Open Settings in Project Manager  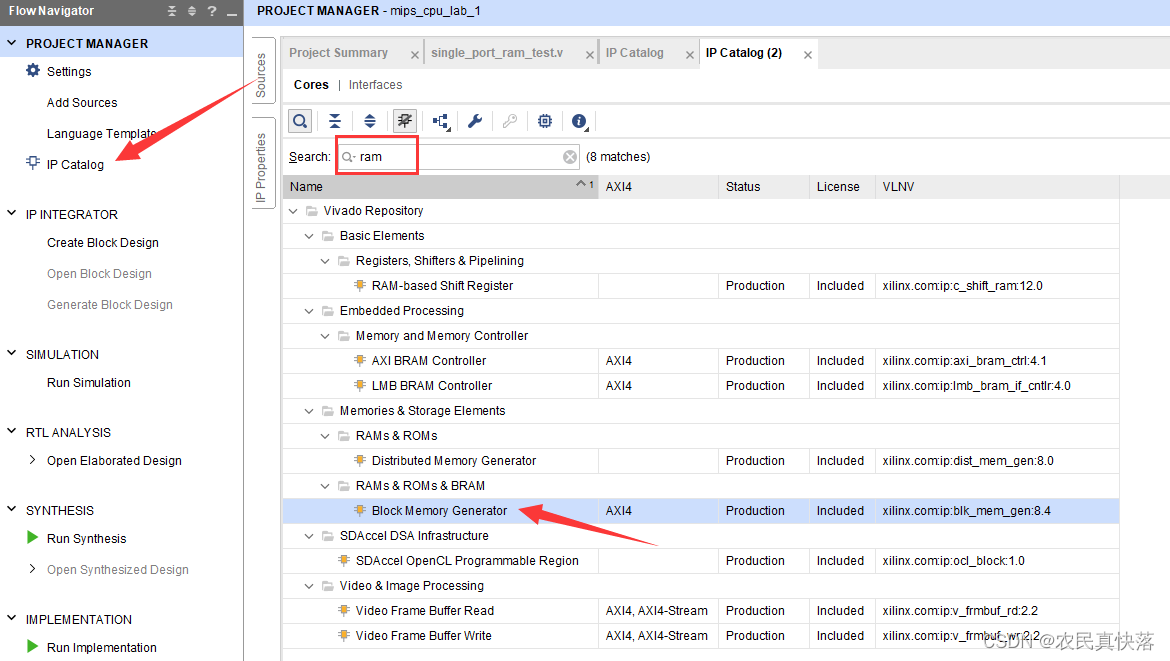pyautogui.click(x=68, y=72)
